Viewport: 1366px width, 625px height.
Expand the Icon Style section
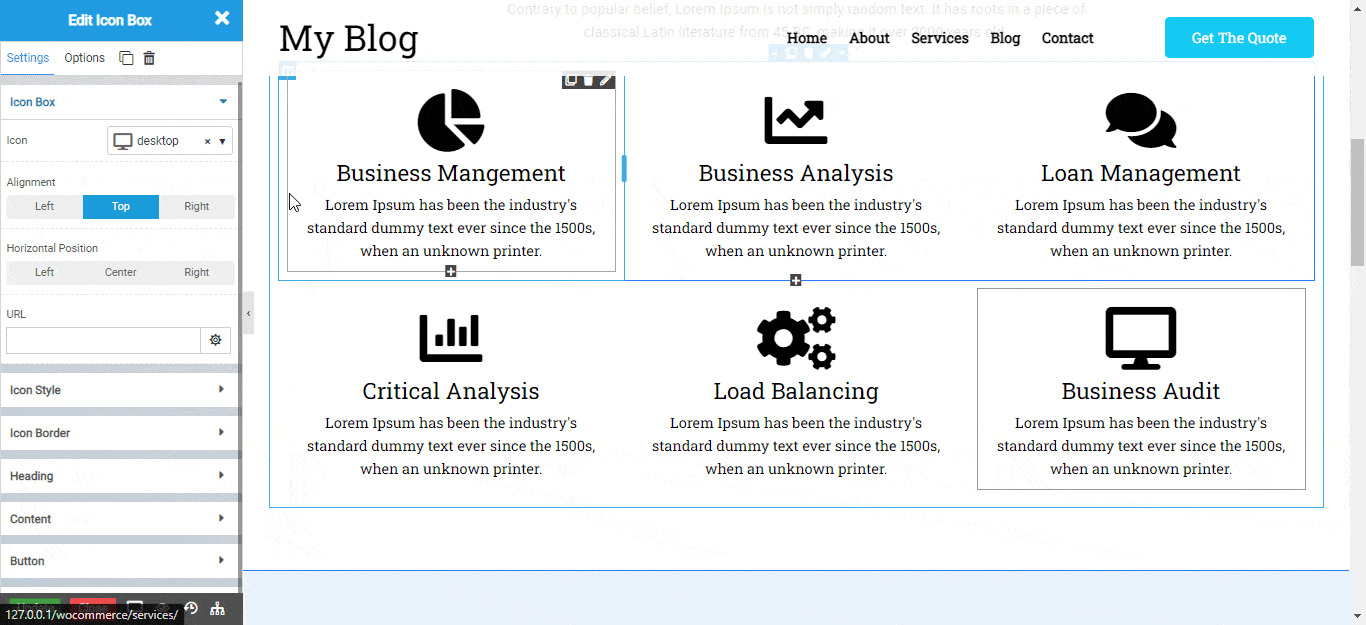(x=120, y=390)
